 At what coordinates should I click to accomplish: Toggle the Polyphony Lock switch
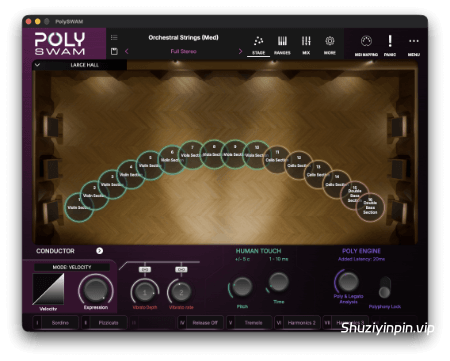[384, 287]
